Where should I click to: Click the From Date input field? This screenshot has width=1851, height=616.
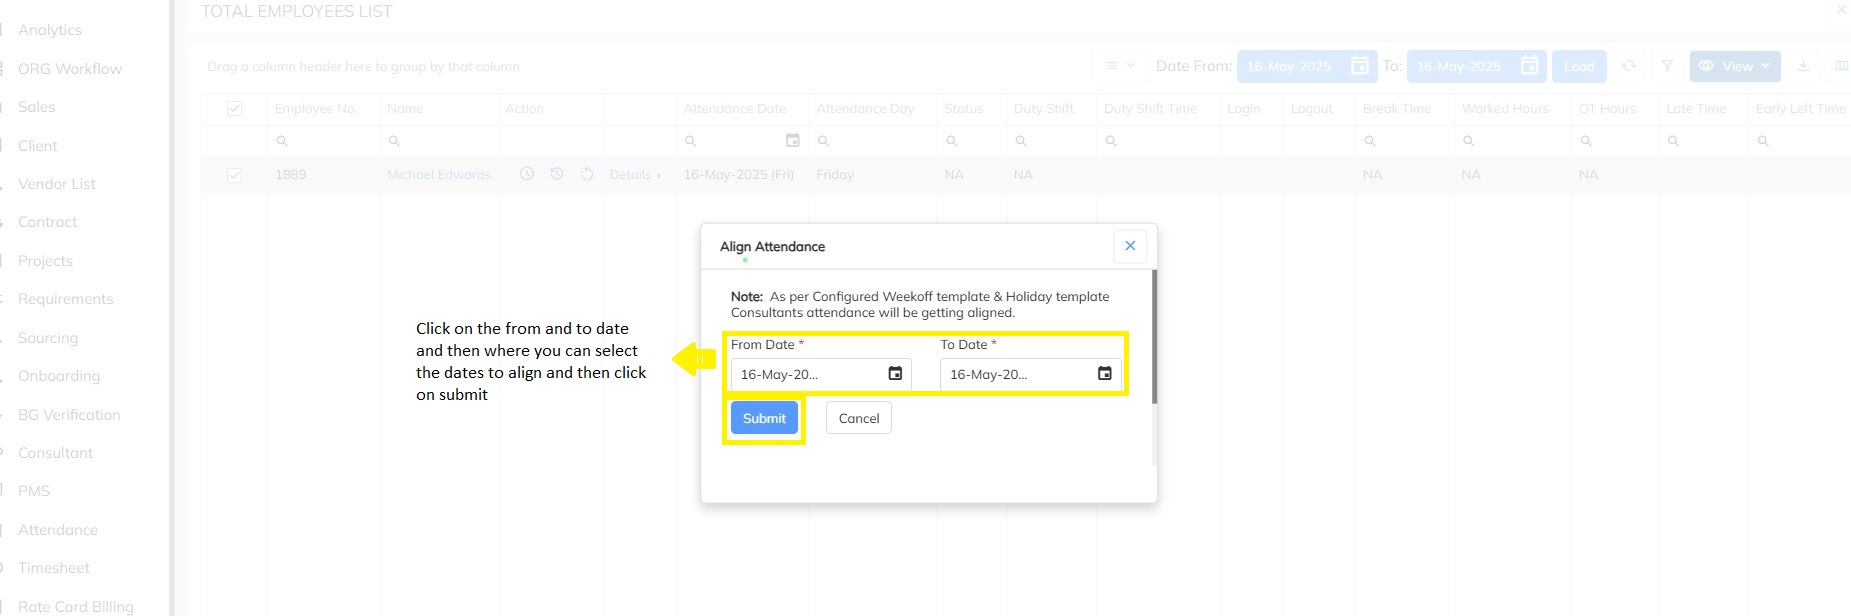(821, 374)
